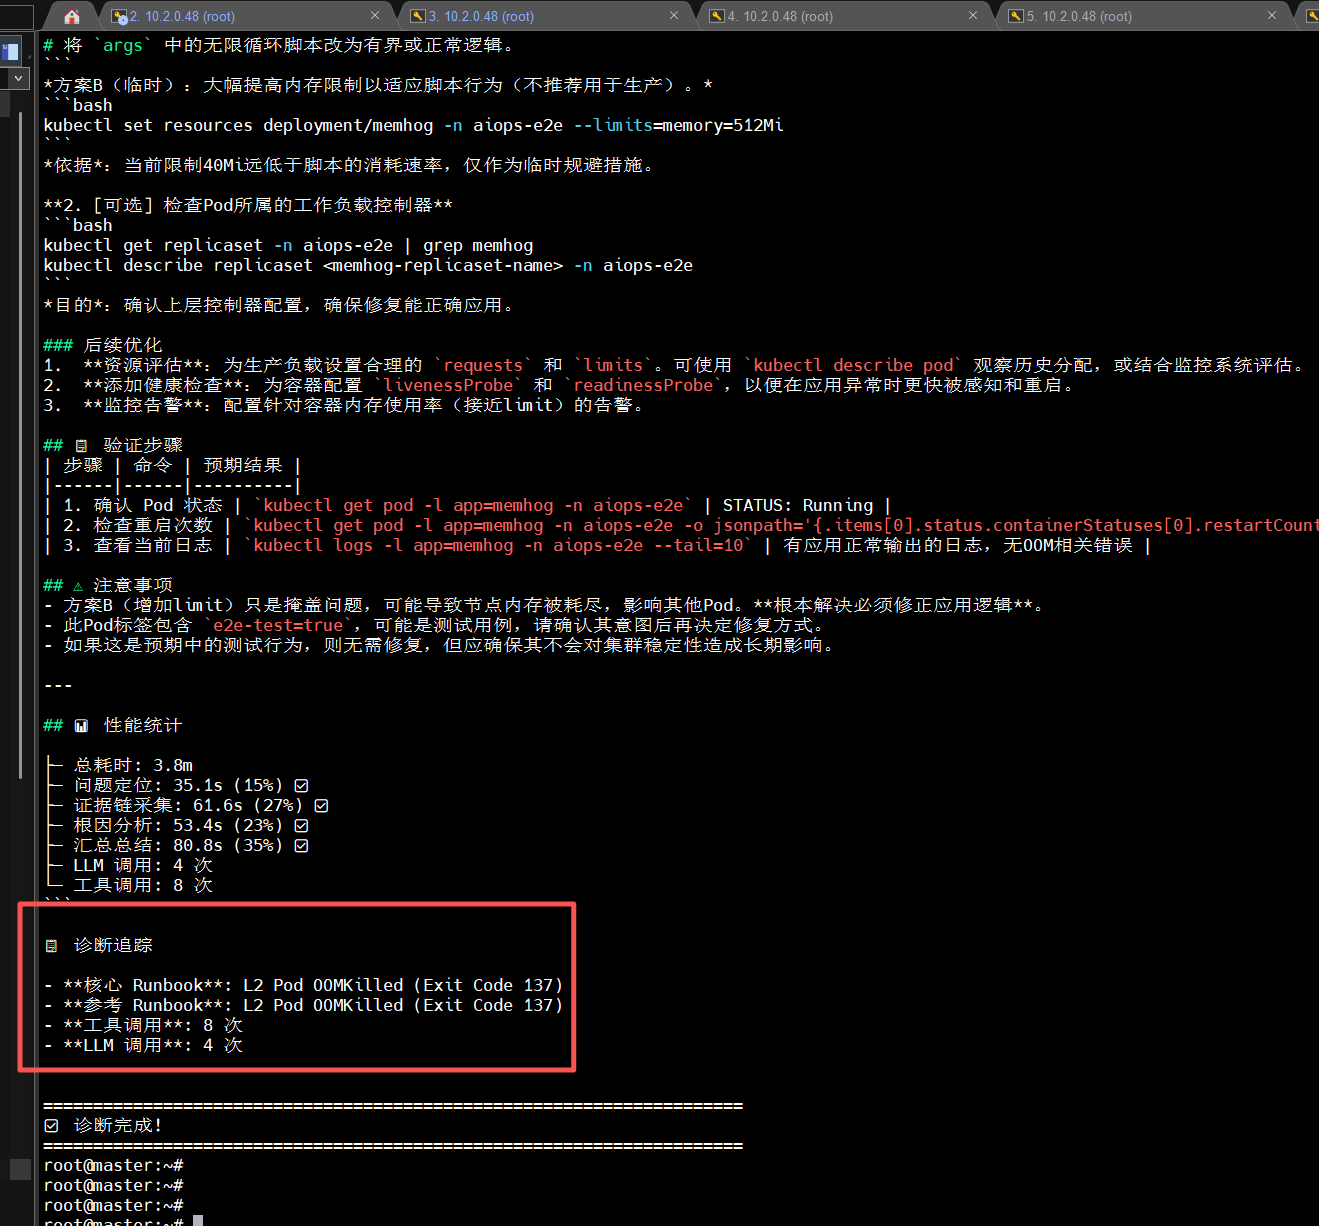
Task: Click the session icon on tab 2
Action: pyautogui.click(x=119, y=16)
